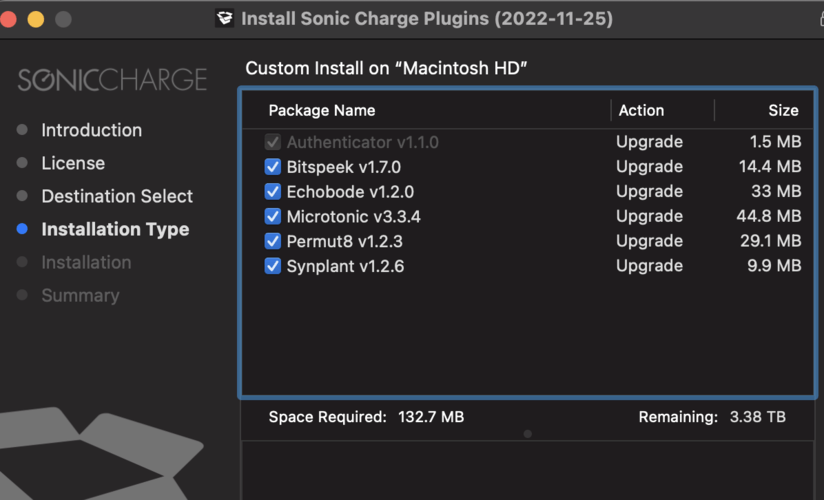Disable the Synplant v1.2.6 checkbox

273,266
